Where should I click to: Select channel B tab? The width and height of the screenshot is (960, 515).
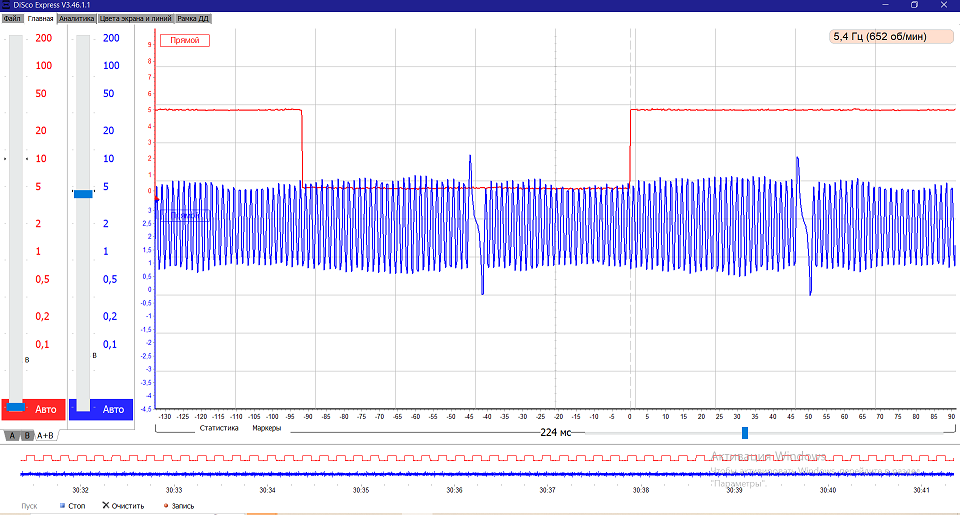(x=27, y=435)
